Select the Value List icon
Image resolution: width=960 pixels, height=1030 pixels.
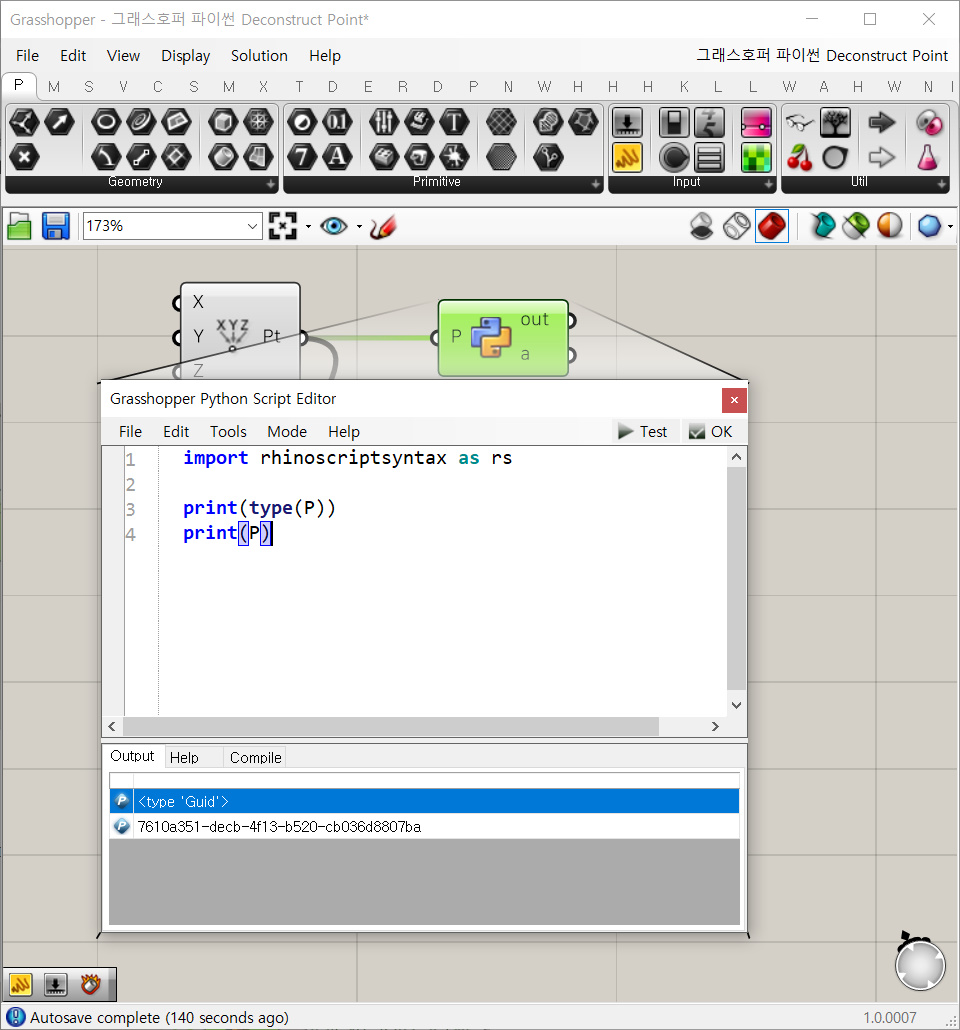(x=710, y=158)
